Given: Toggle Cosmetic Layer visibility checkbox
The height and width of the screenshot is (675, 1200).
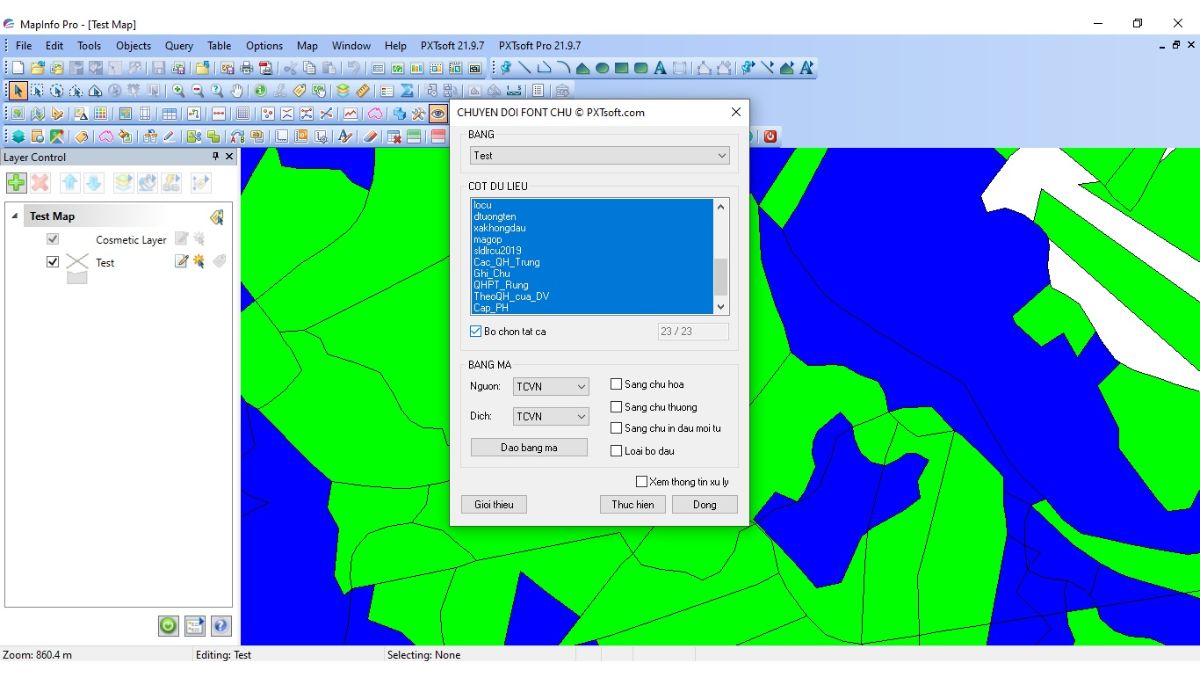Looking at the screenshot, I should 53,239.
